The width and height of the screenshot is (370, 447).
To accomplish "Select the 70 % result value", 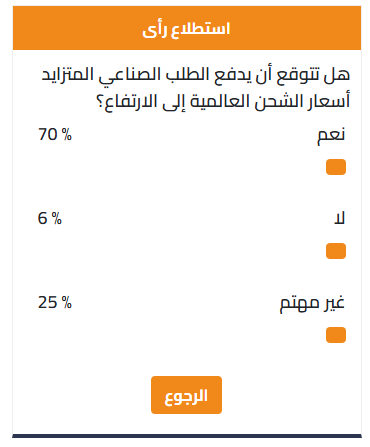I will pyautogui.click(x=55, y=135).
